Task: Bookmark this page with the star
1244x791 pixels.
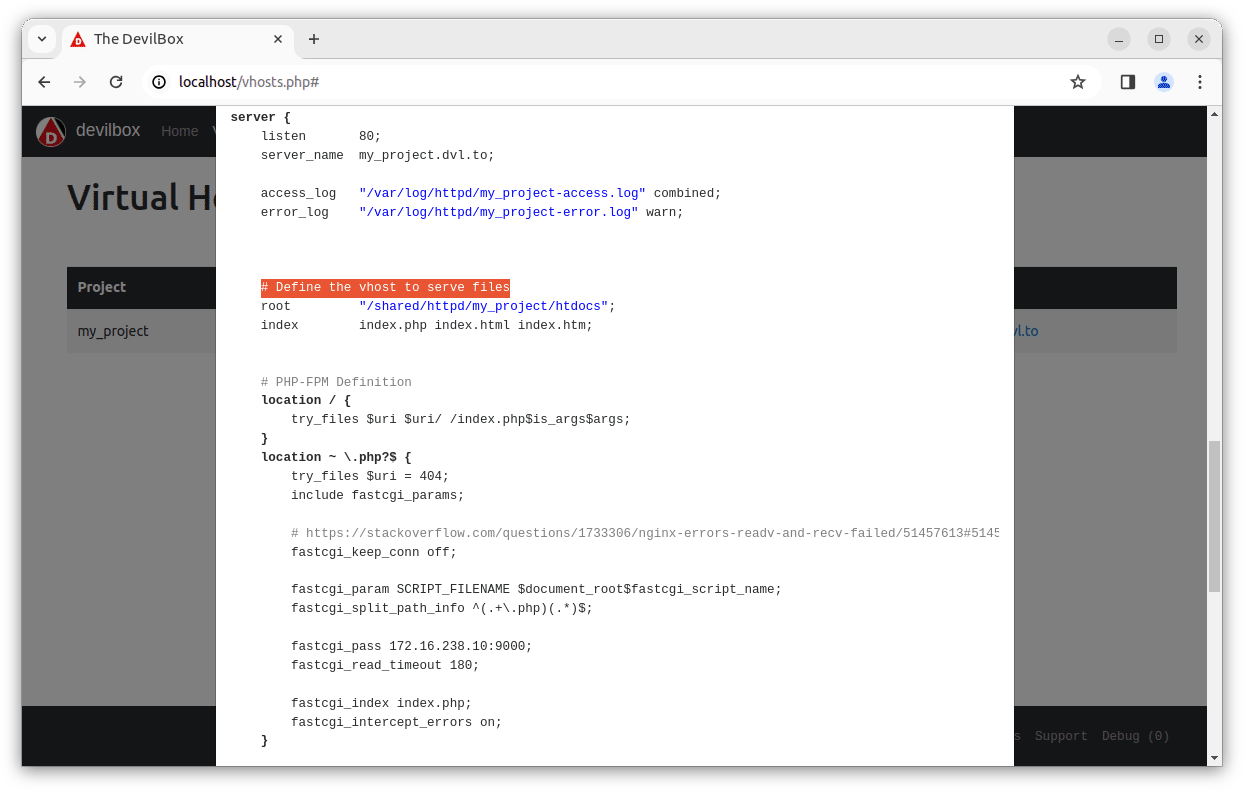Action: click(x=1077, y=82)
